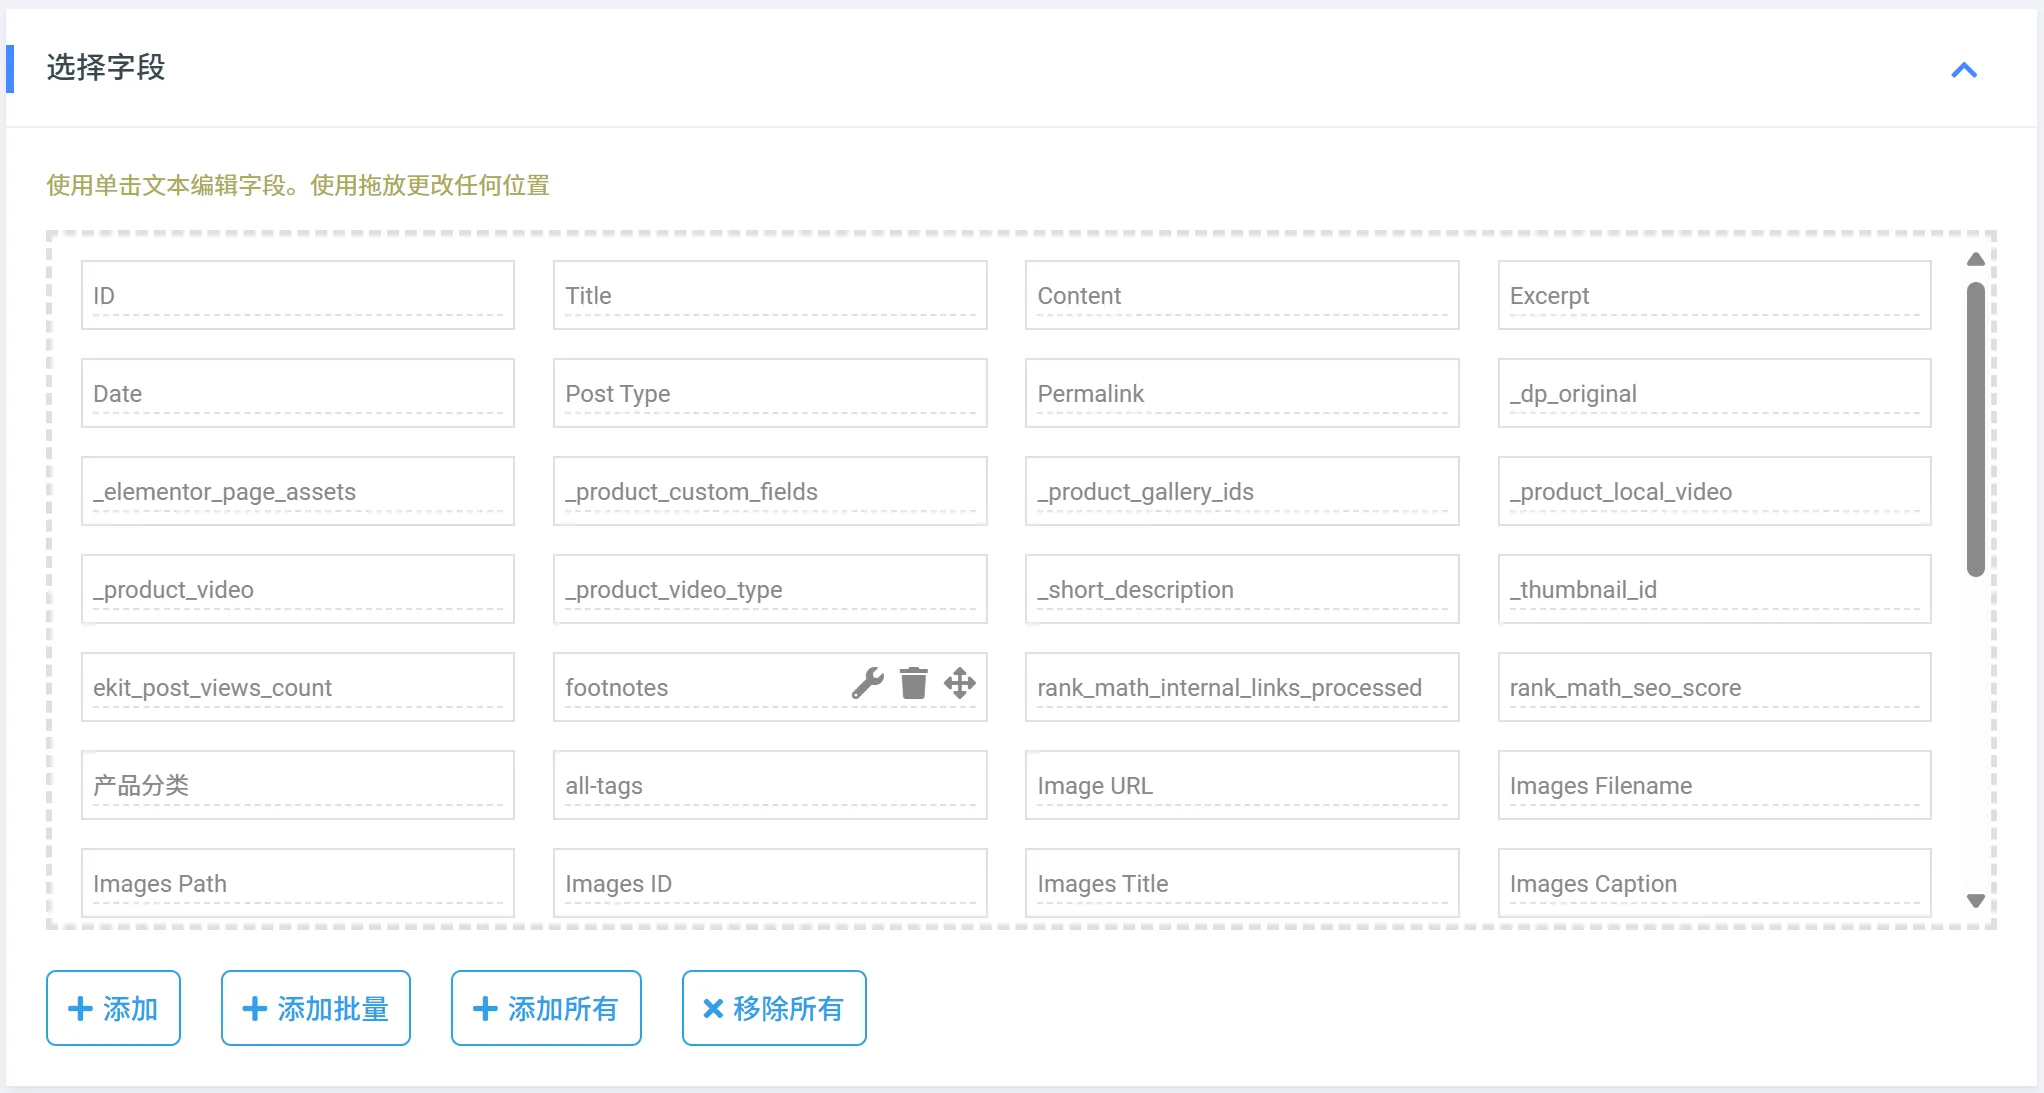Click 添加所有 to add all fields
Screen dimensions: 2044x1093
click(x=546, y=1008)
